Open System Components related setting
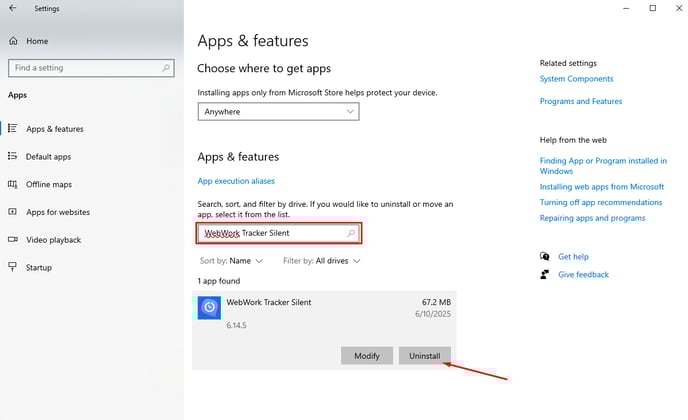The image size is (688, 420). point(576,79)
